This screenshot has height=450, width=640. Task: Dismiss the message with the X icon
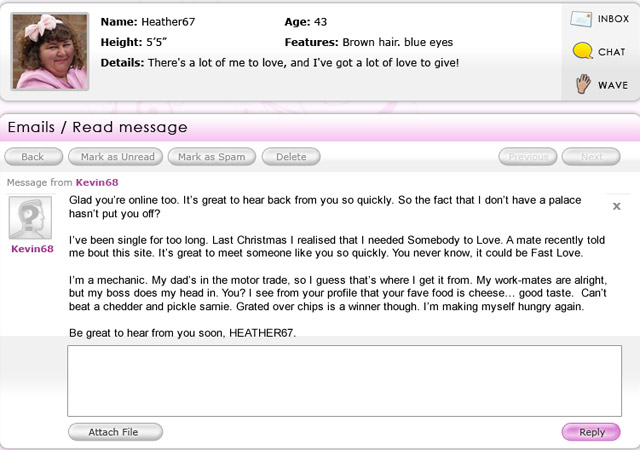click(x=616, y=206)
